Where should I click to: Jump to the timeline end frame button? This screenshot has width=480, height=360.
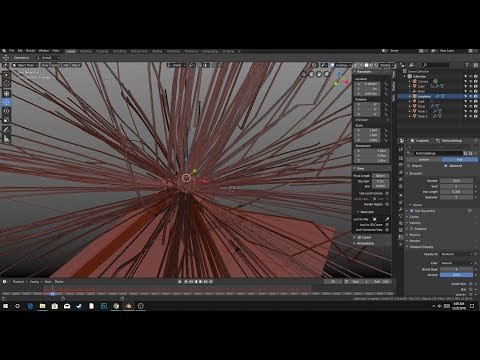(211, 282)
